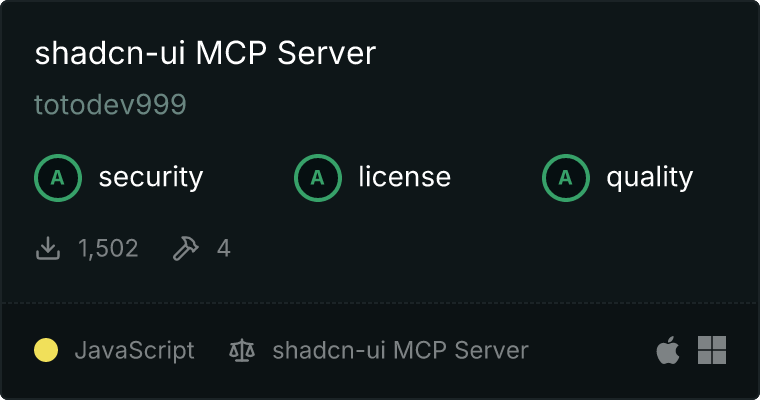Viewport: 760px width, 400px height.
Task: Open the shadcn-ui MCP Server title
Action: pos(206,52)
